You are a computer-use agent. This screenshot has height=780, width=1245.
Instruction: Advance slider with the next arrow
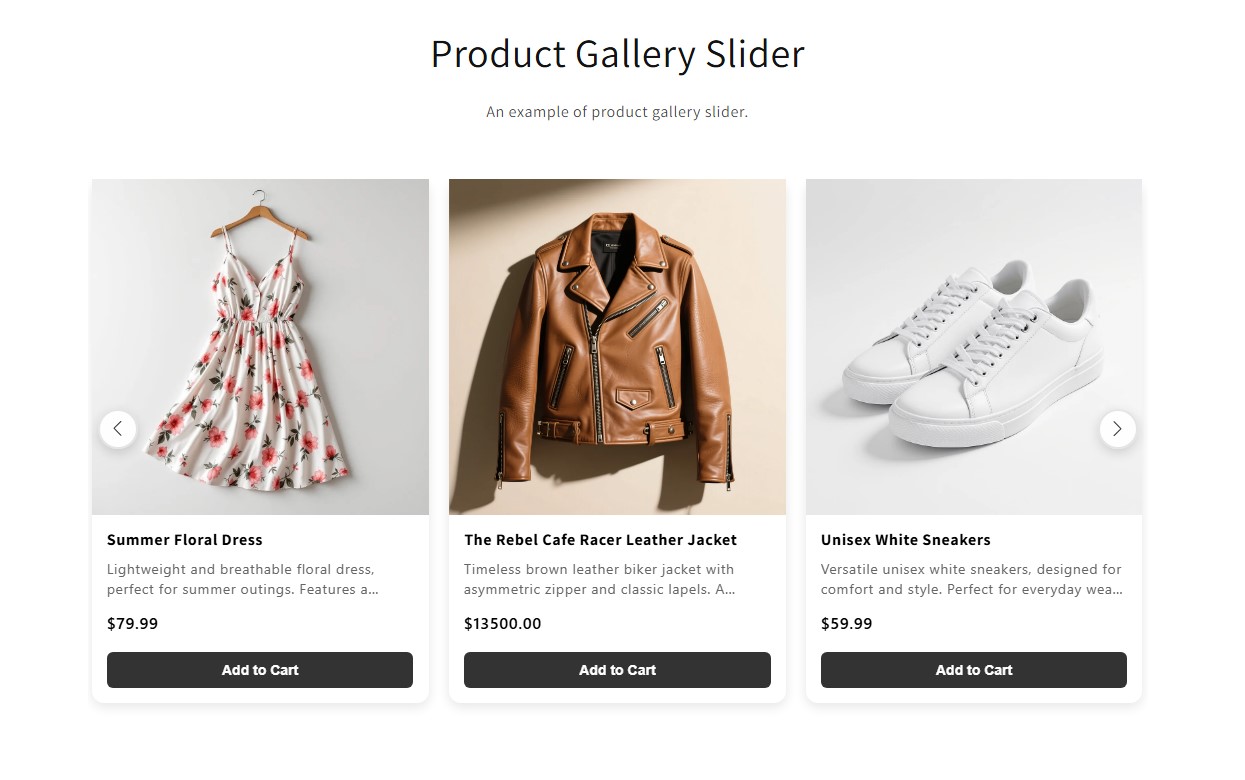point(1117,429)
